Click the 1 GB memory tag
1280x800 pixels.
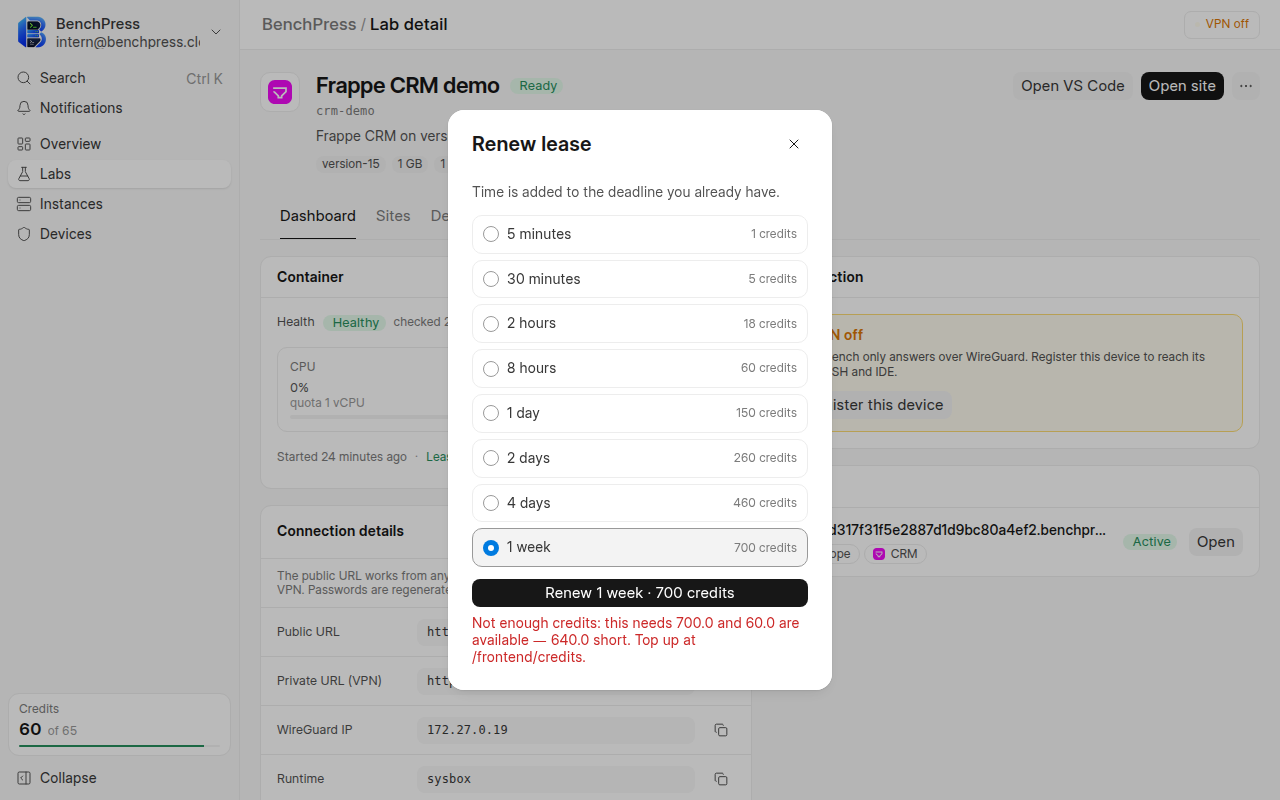410,164
